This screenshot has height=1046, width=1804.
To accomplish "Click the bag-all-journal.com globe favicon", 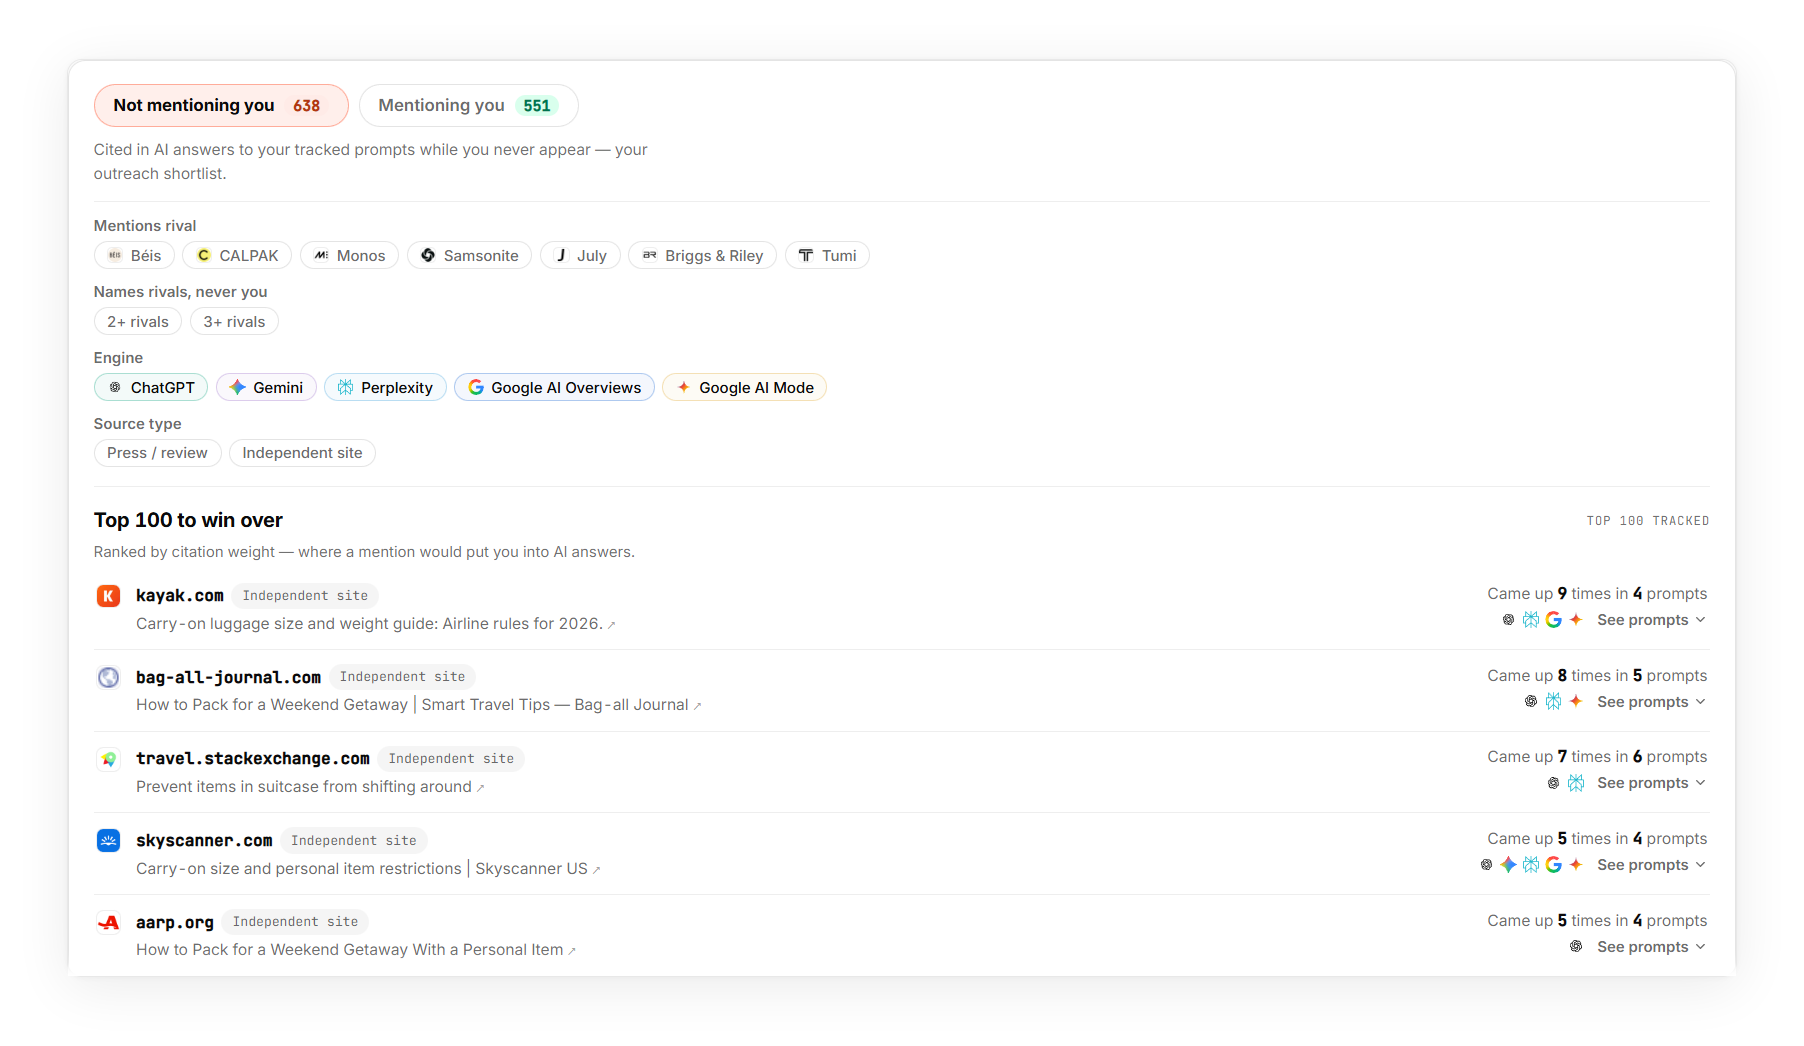I will (108, 677).
